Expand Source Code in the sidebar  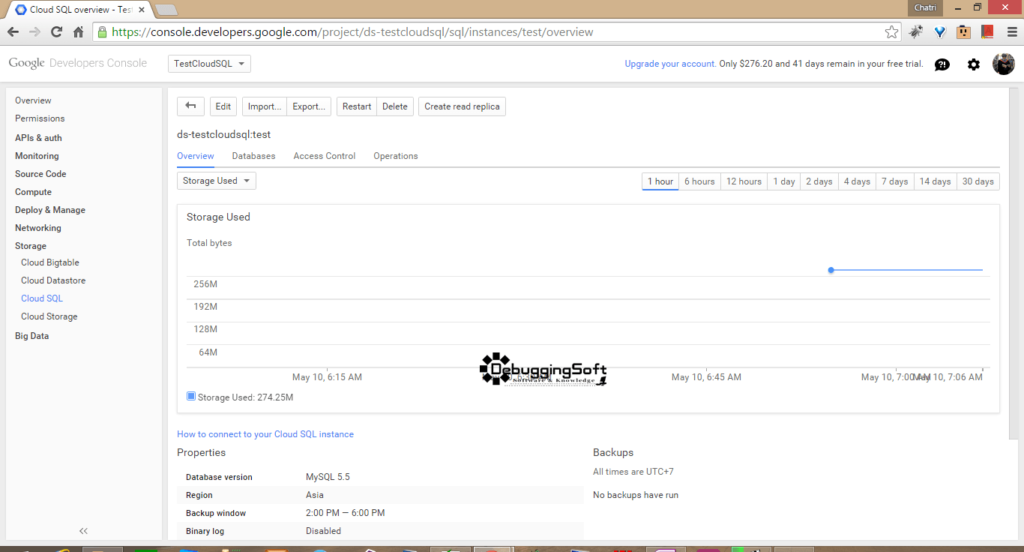[40, 174]
